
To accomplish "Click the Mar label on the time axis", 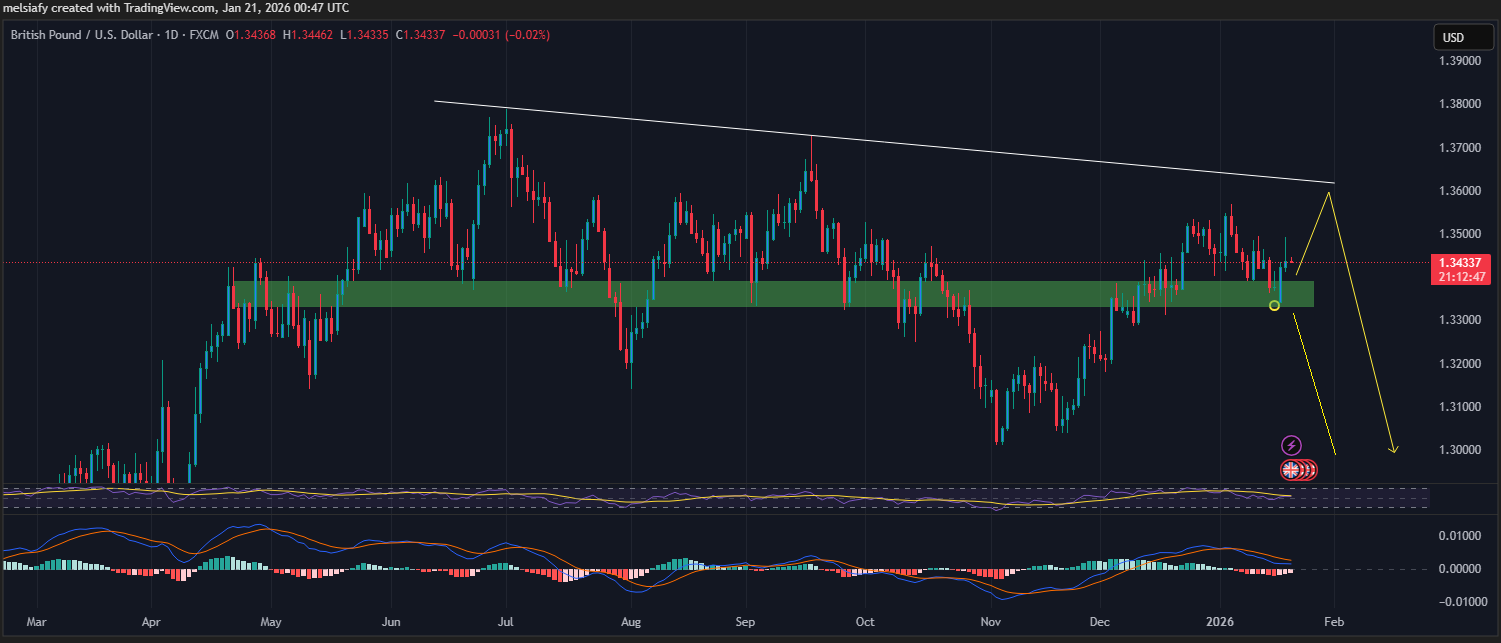I will pos(36,622).
